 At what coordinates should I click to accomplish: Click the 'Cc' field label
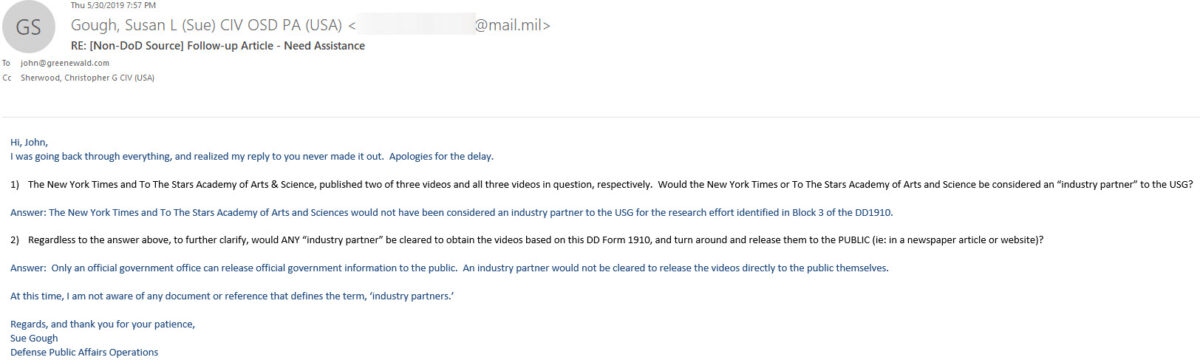(8, 77)
